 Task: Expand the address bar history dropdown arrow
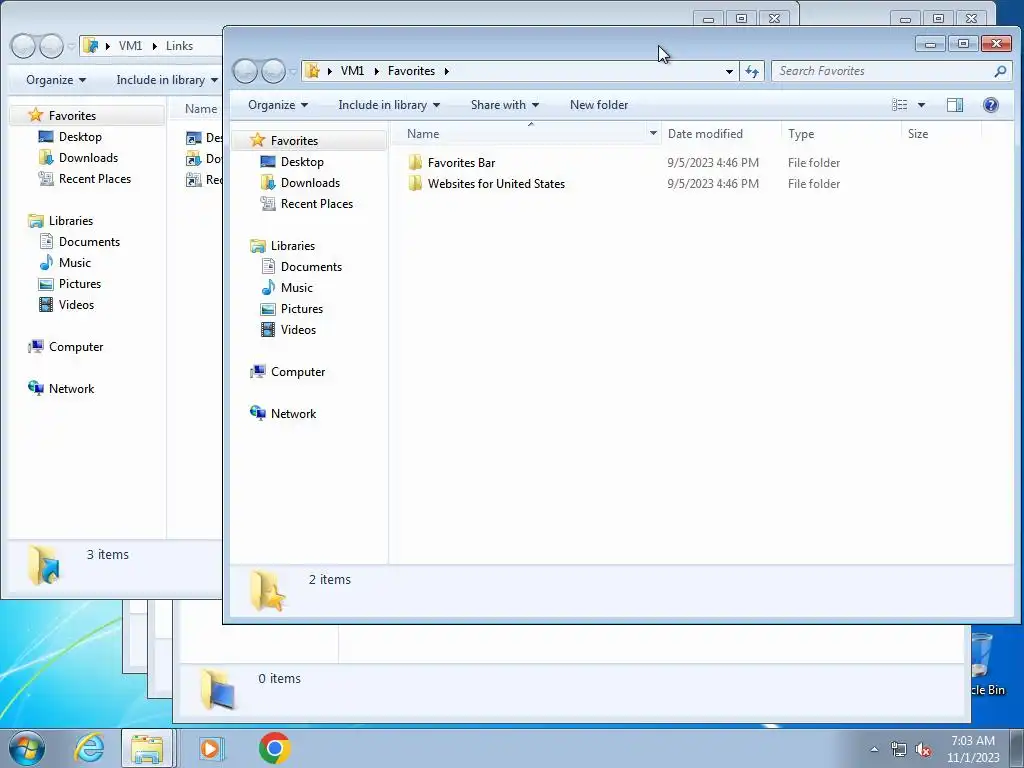pyautogui.click(x=729, y=71)
